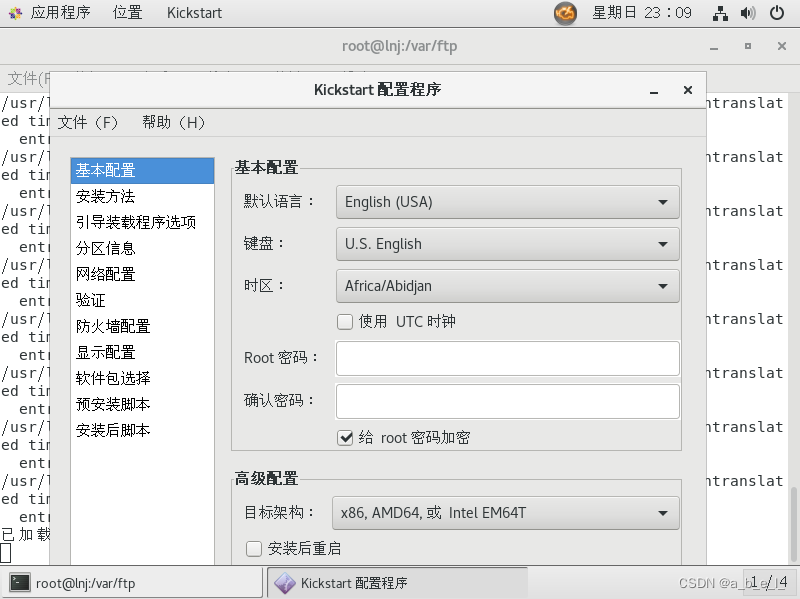The height and width of the screenshot is (599, 800).
Task: Toggle the 使用 UTC 时钟 checkbox
Action: pos(345,322)
